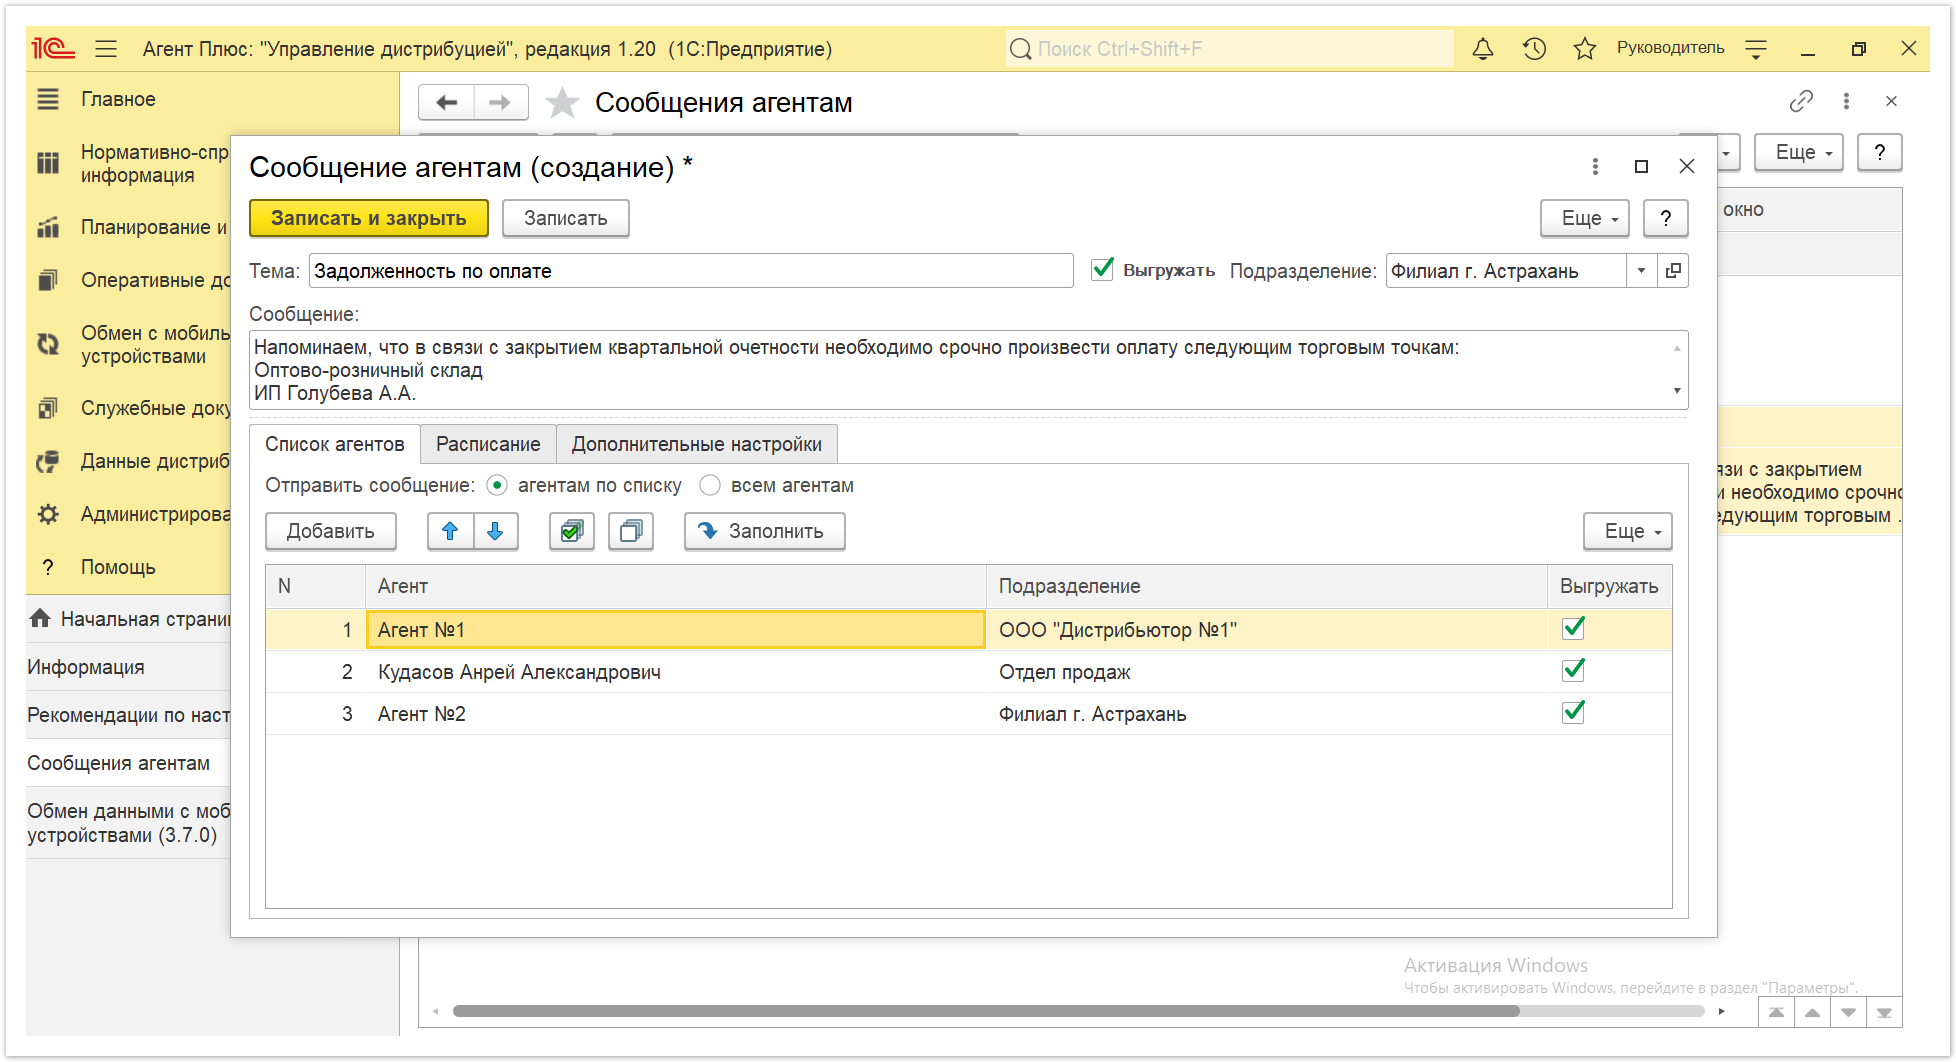Sort by Подразделение column header

[1267, 586]
